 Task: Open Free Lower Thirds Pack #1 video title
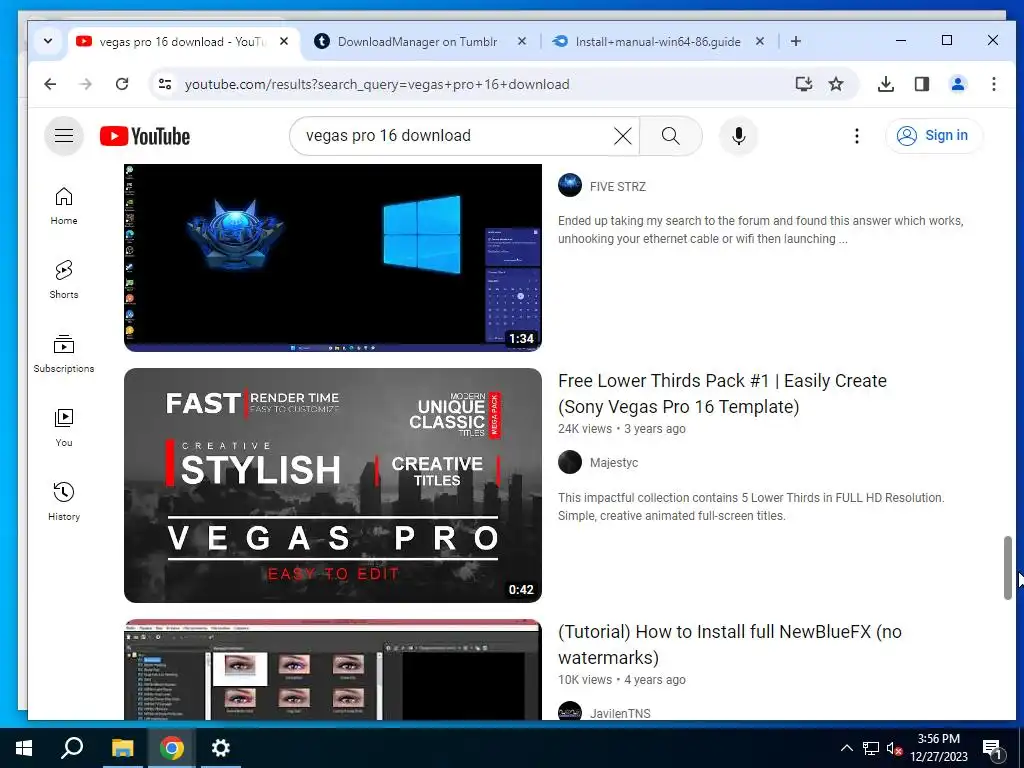pos(722,394)
